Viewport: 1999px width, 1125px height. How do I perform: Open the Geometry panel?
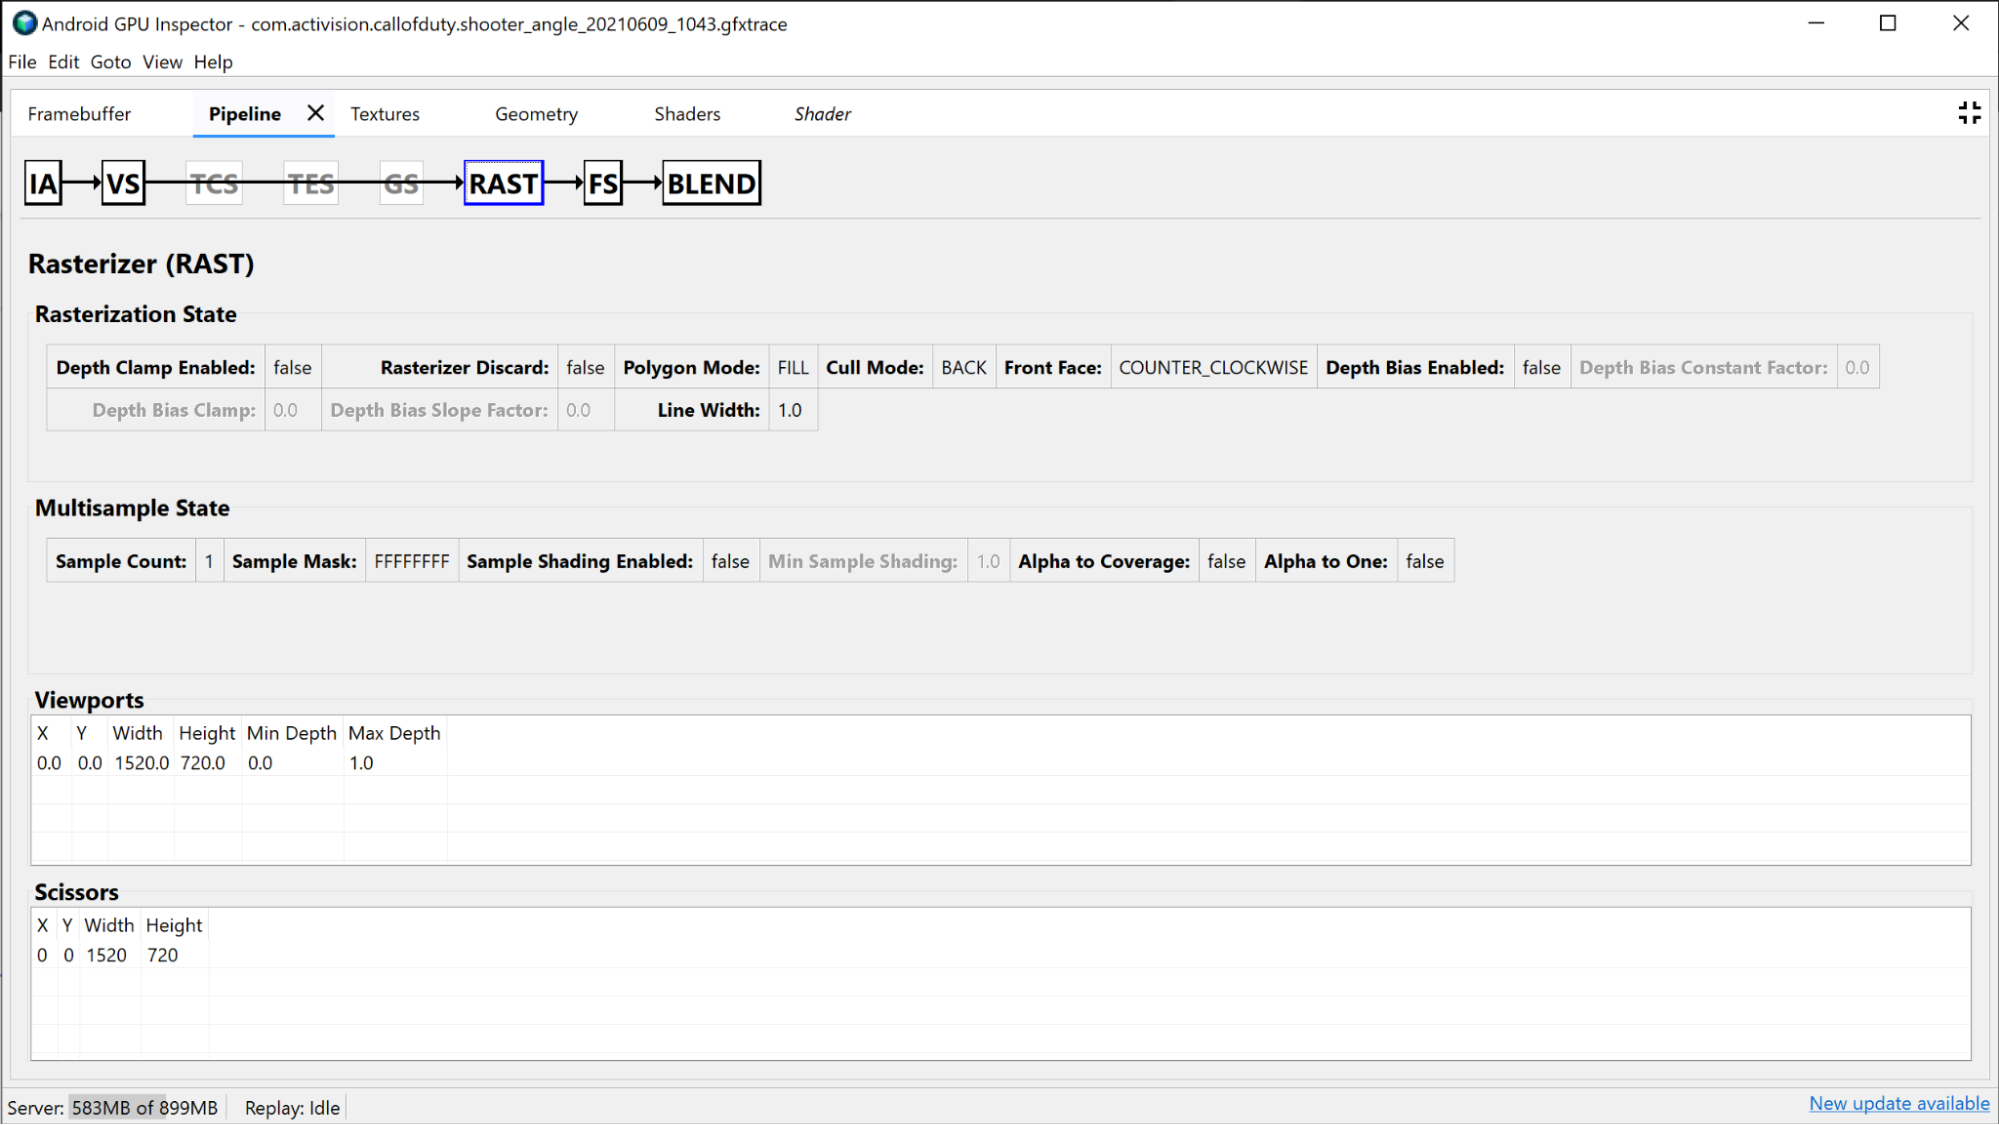click(537, 114)
